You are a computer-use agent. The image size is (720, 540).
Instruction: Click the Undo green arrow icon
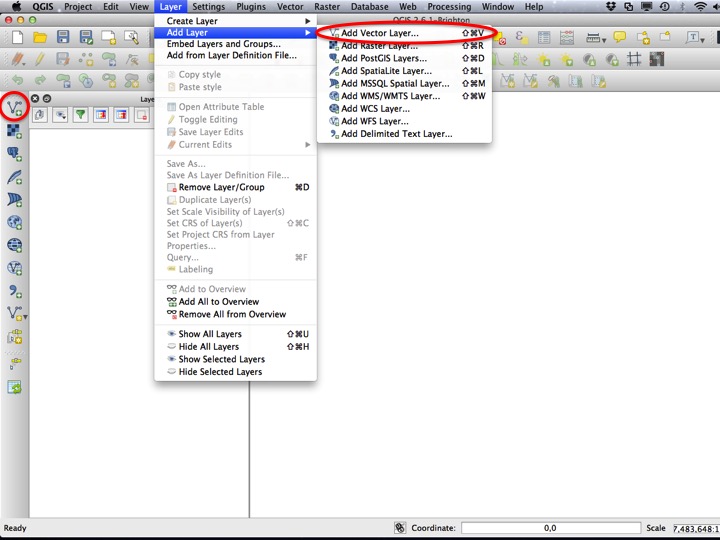pyautogui.click(x=17, y=80)
